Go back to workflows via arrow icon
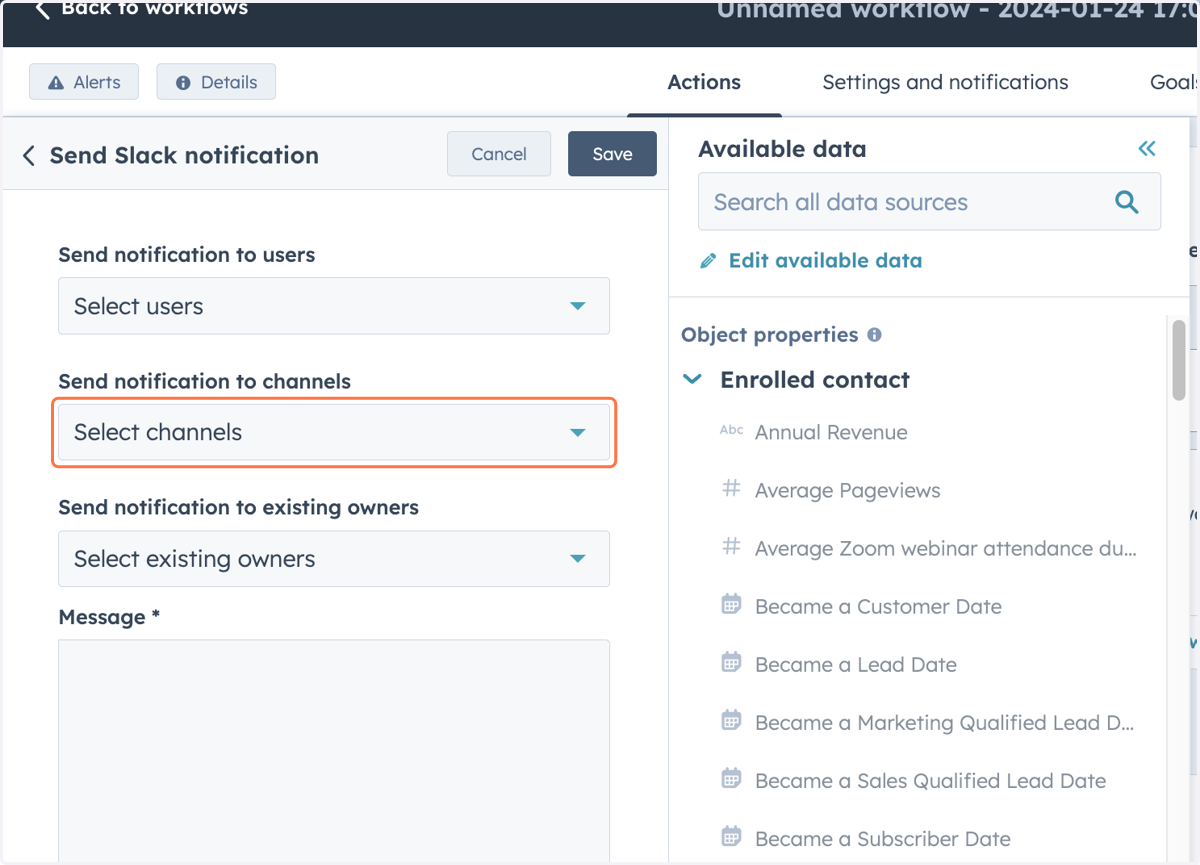The height and width of the screenshot is (865, 1200). point(42,10)
